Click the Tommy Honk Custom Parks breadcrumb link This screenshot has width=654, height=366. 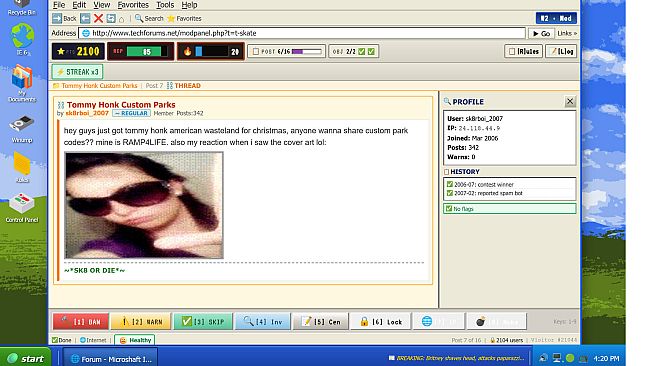[99, 85]
